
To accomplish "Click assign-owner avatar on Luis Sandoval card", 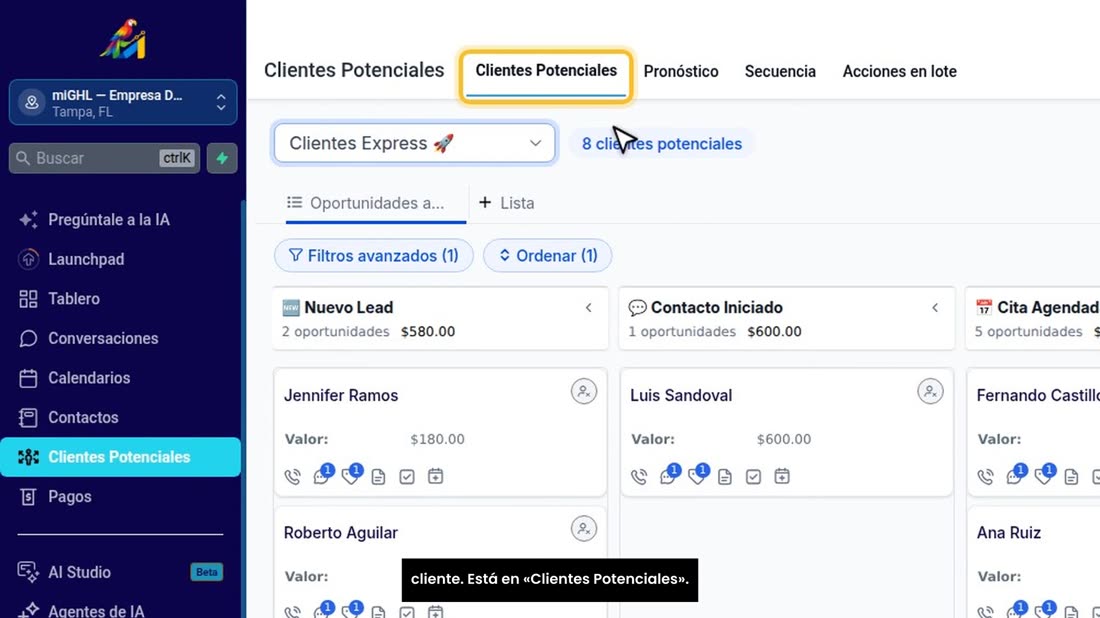I will point(930,391).
